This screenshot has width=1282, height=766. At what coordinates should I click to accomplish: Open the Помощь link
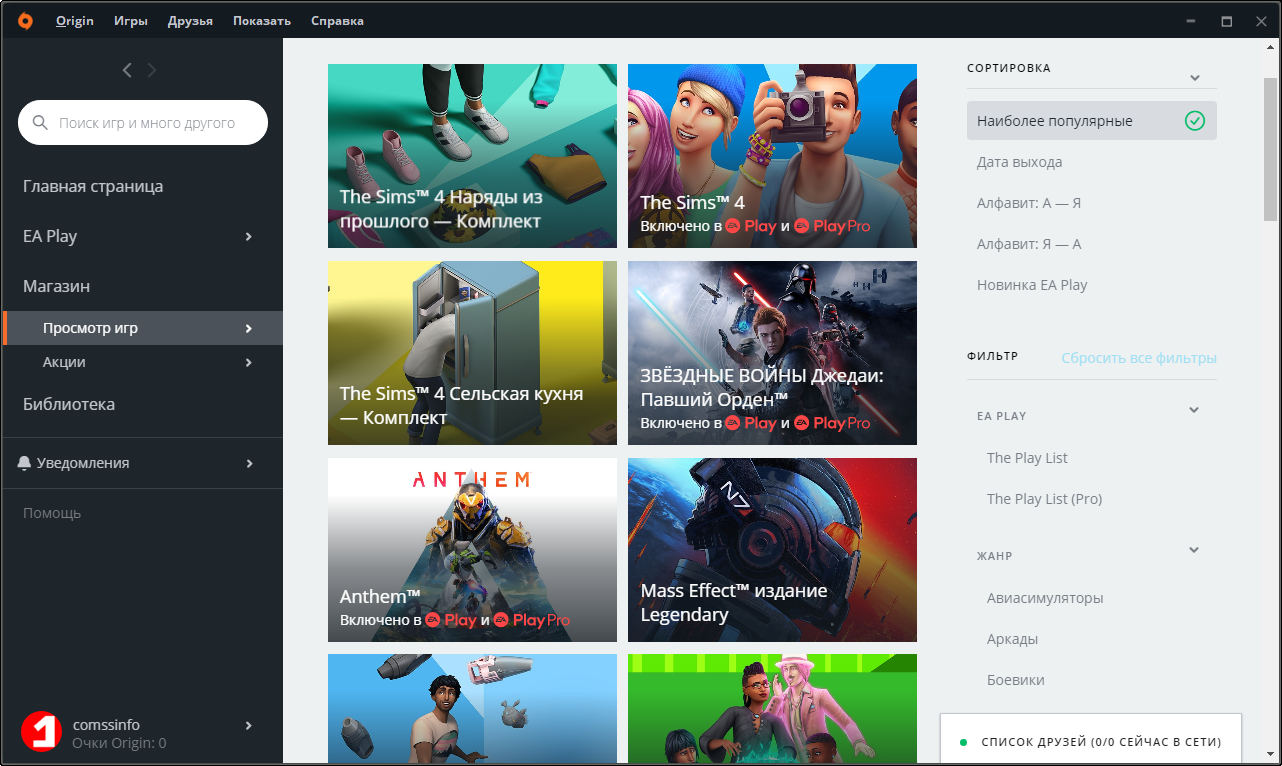pyautogui.click(x=52, y=513)
